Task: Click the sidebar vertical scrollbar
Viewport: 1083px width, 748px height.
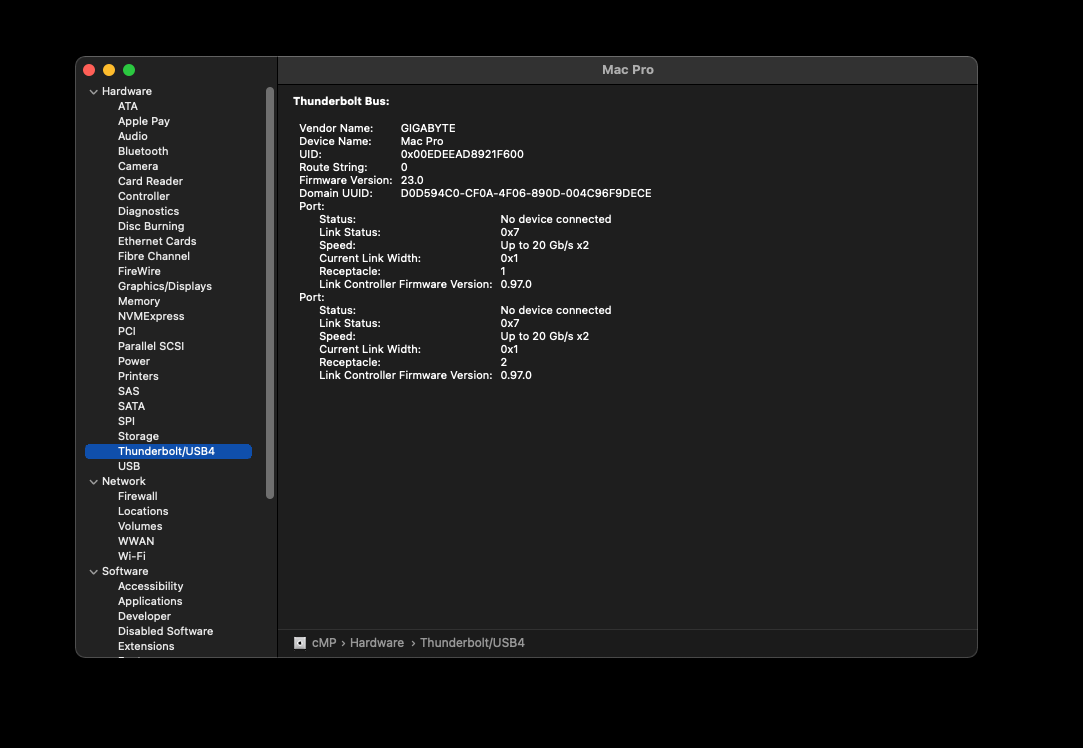Action: pyautogui.click(x=270, y=293)
